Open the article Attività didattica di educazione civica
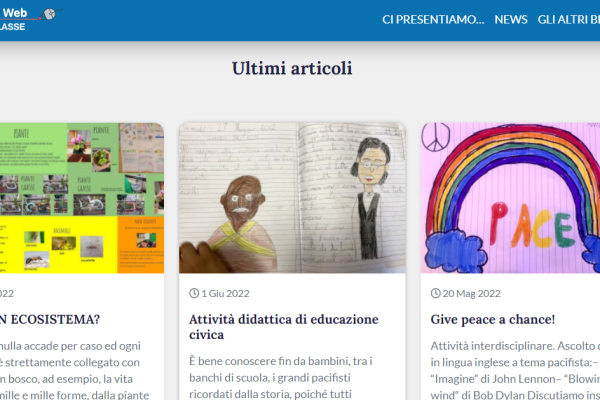Viewport: 600px width, 400px height. pyautogui.click(x=284, y=327)
